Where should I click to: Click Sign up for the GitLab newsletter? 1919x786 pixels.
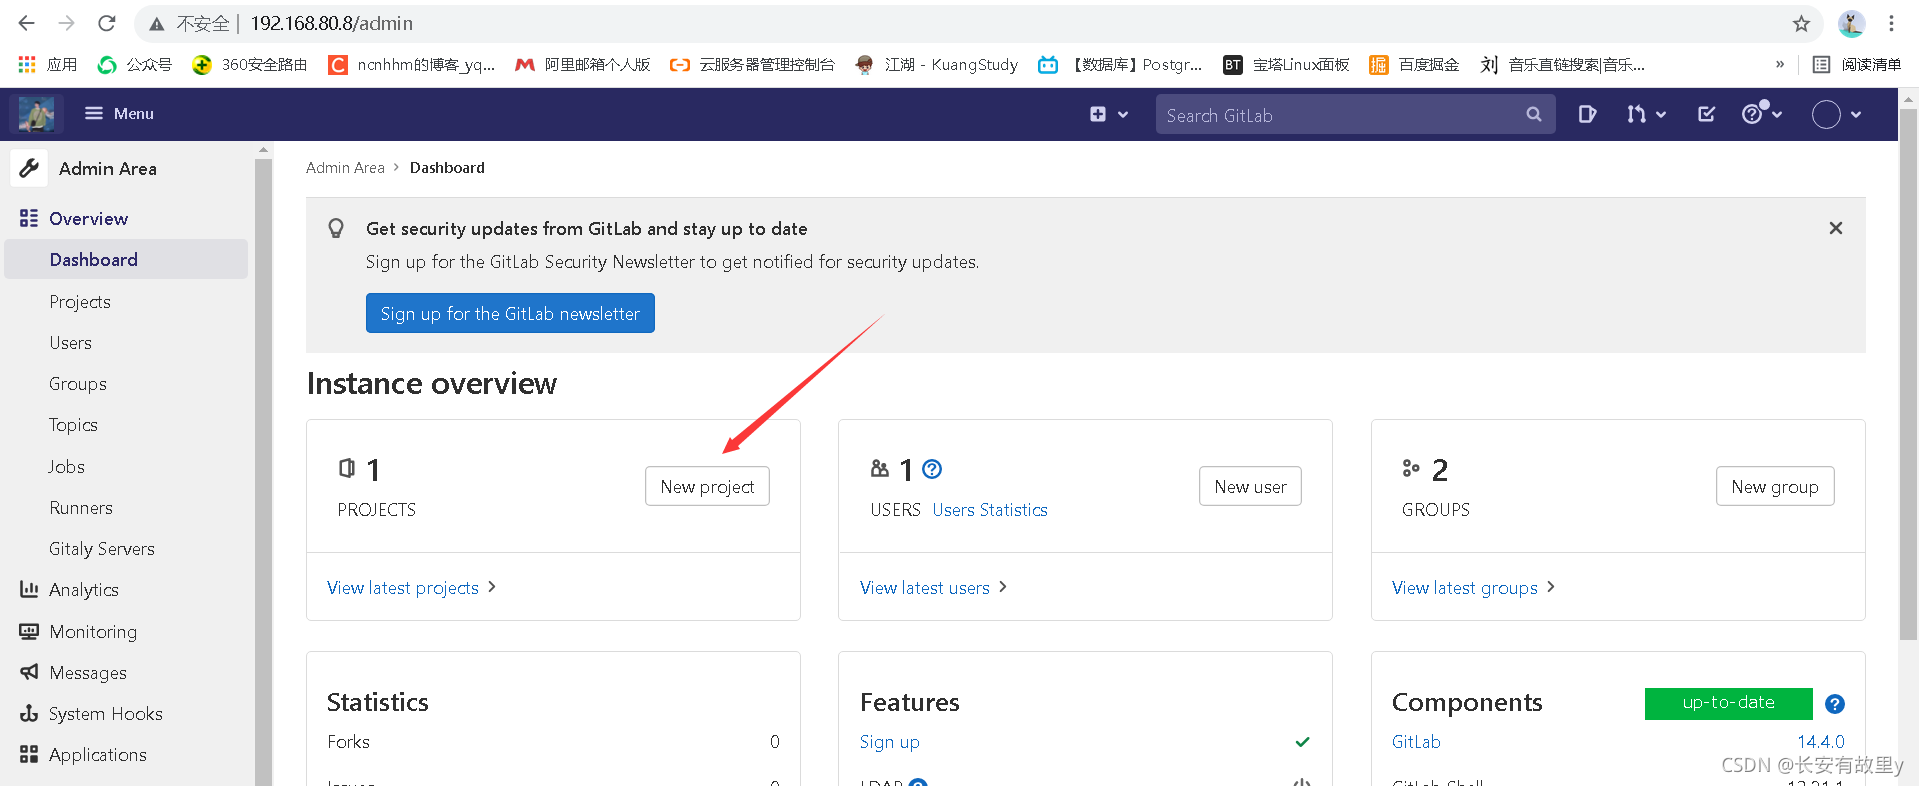[510, 313]
